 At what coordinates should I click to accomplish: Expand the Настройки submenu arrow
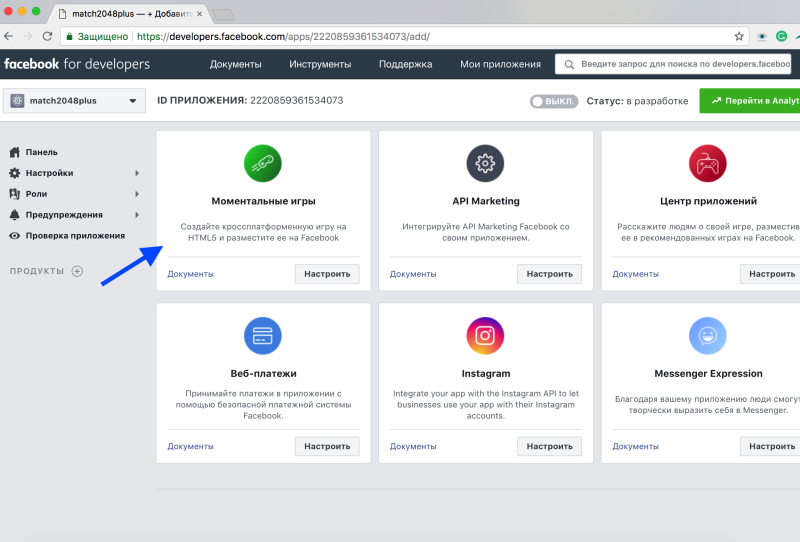[x=137, y=173]
